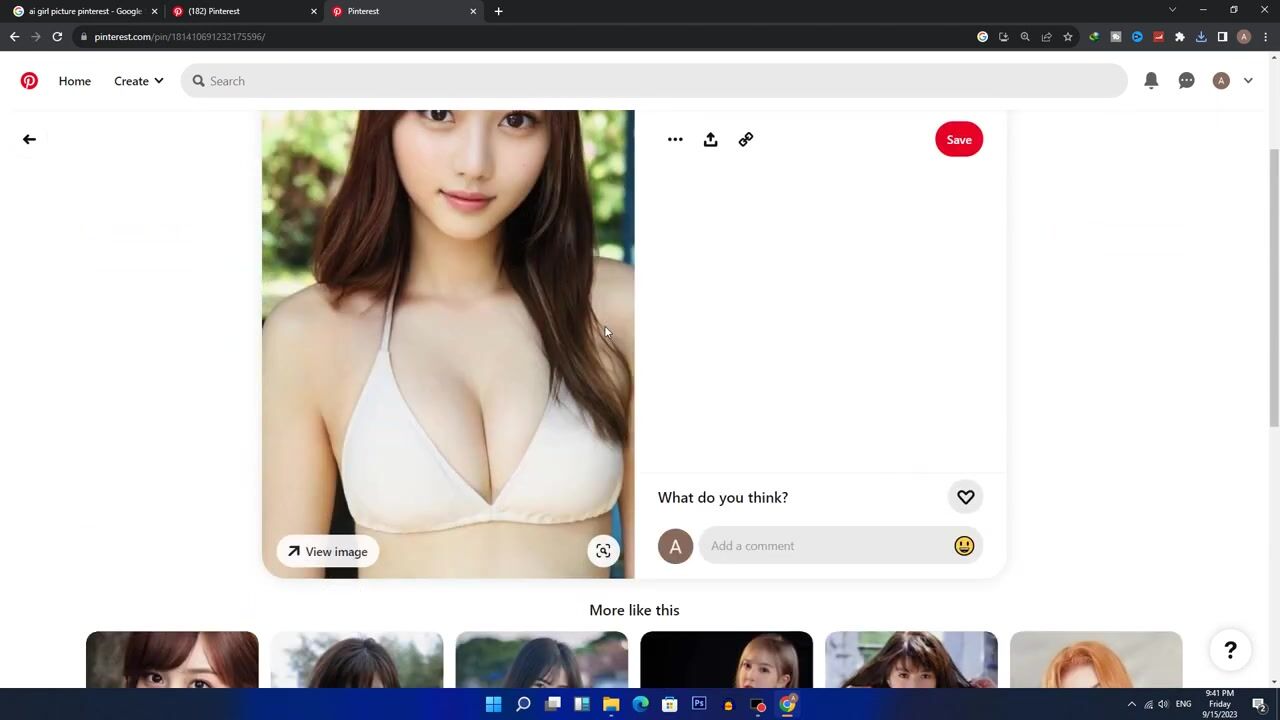Open the messages chat bubble icon
Viewport: 1280px width, 720px height.
pos(1186,81)
